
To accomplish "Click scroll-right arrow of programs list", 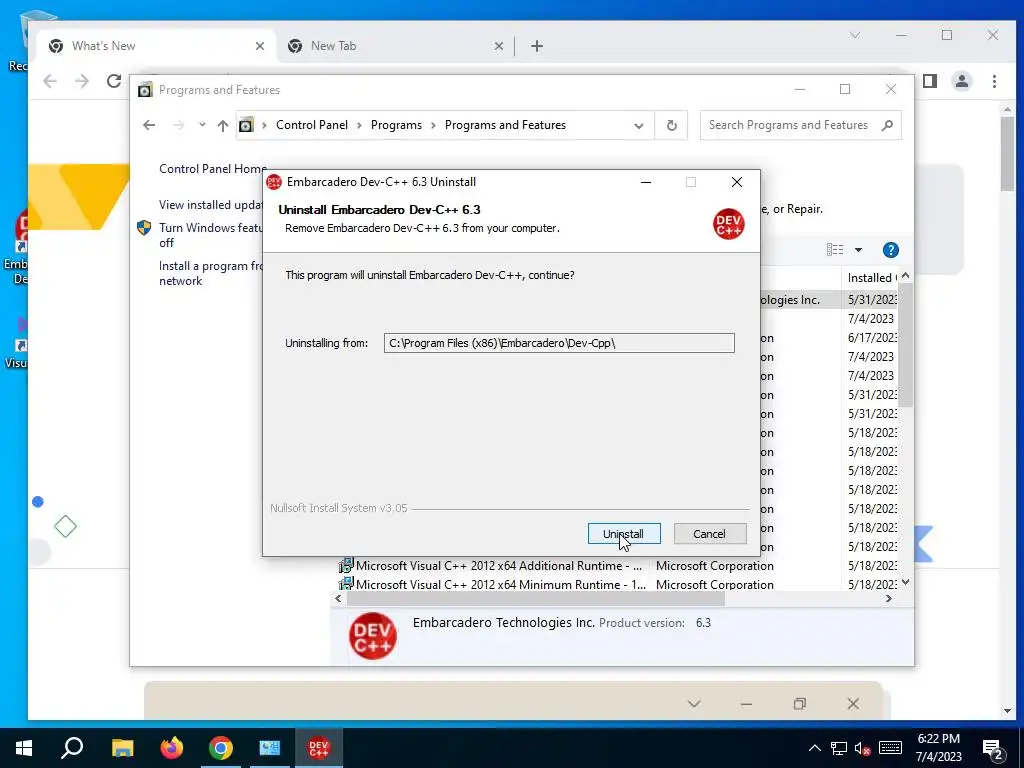I will [x=889, y=599].
